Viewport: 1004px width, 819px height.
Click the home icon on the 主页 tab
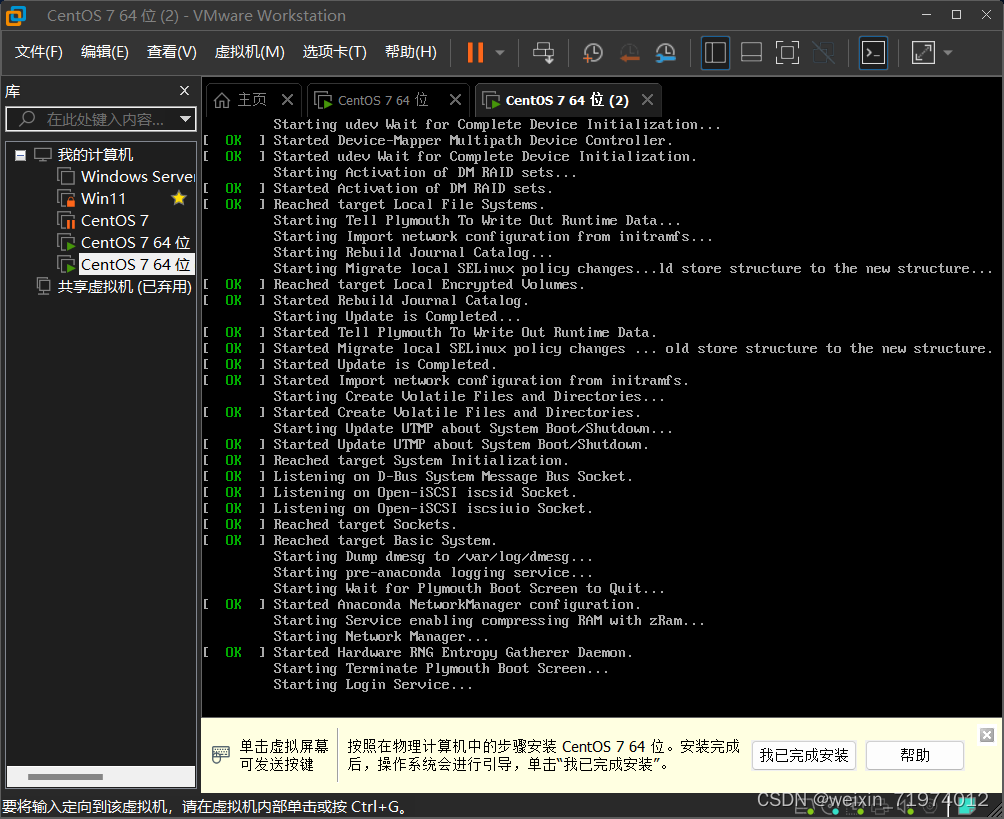pos(222,100)
